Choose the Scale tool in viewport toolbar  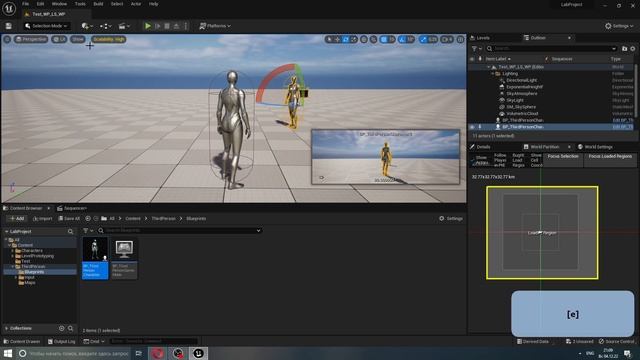coord(354,39)
